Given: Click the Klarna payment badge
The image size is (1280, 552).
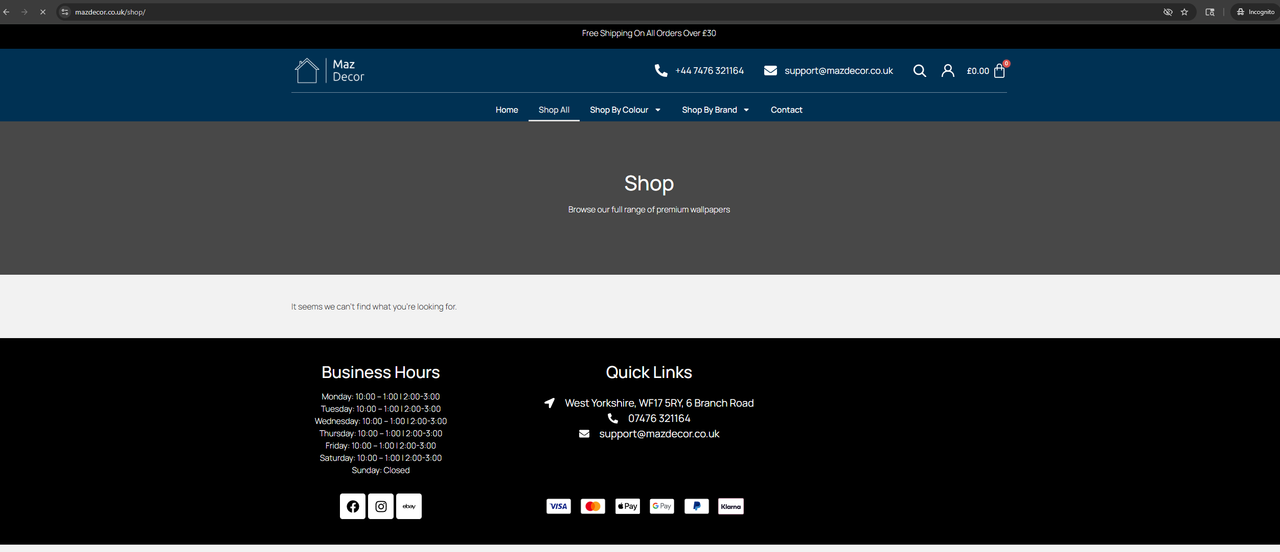Looking at the screenshot, I should tap(731, 507).
